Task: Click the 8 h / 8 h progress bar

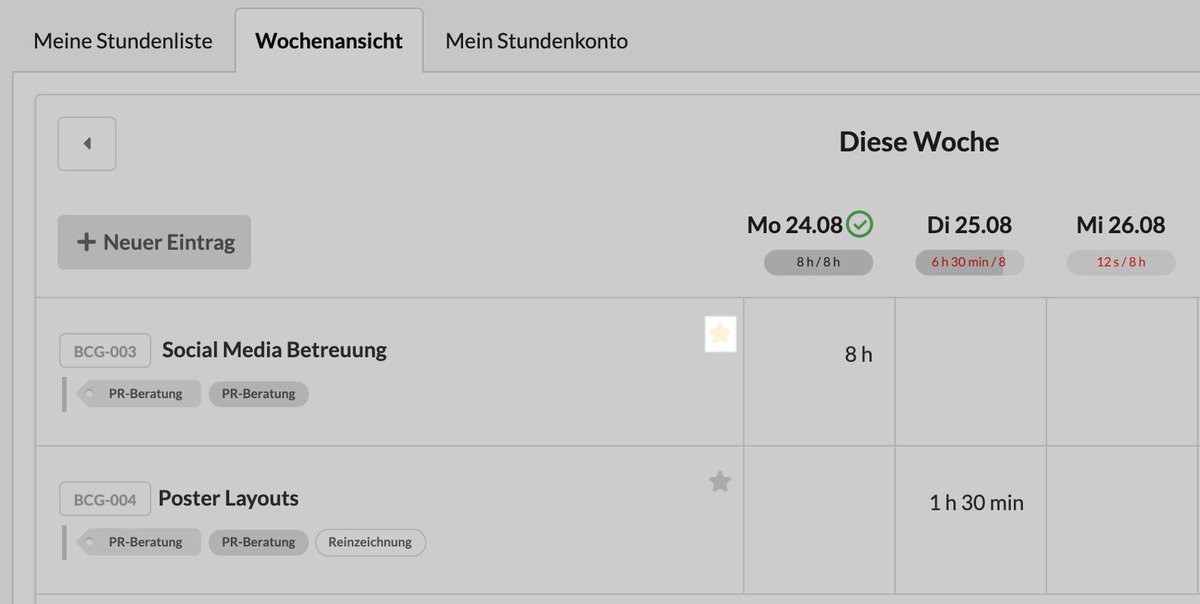Action: pos(819,263)
